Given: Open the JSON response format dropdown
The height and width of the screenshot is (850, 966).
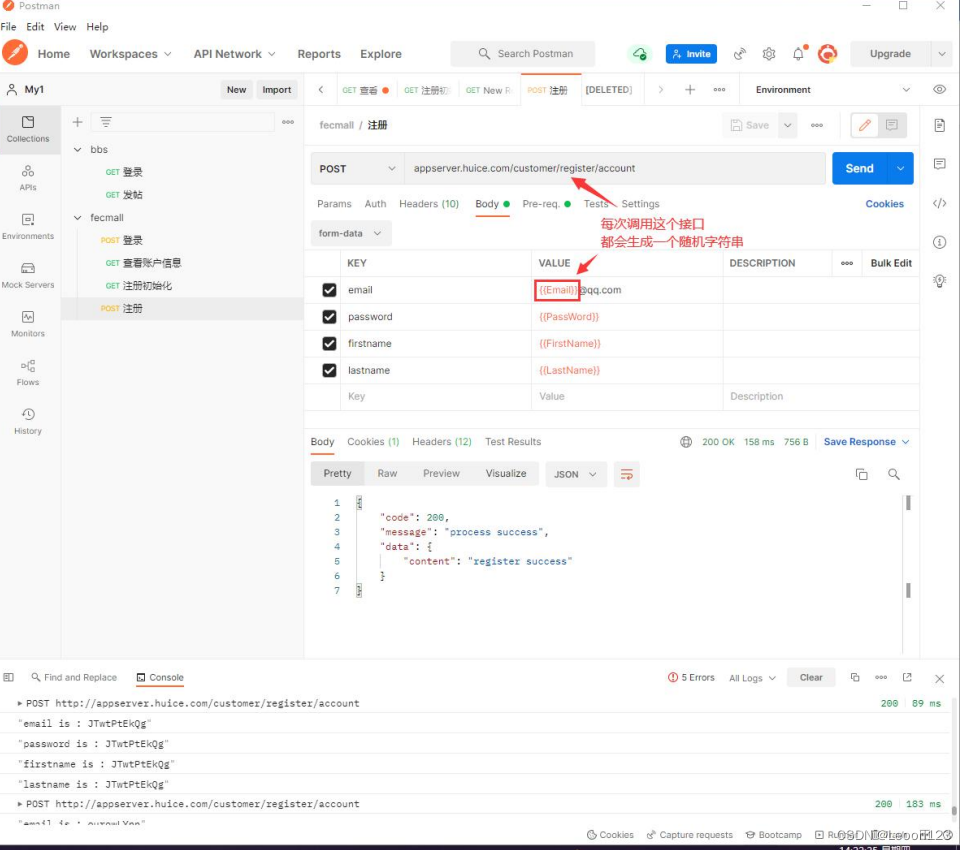Looking at the screenshot, I should click(575, 474).
